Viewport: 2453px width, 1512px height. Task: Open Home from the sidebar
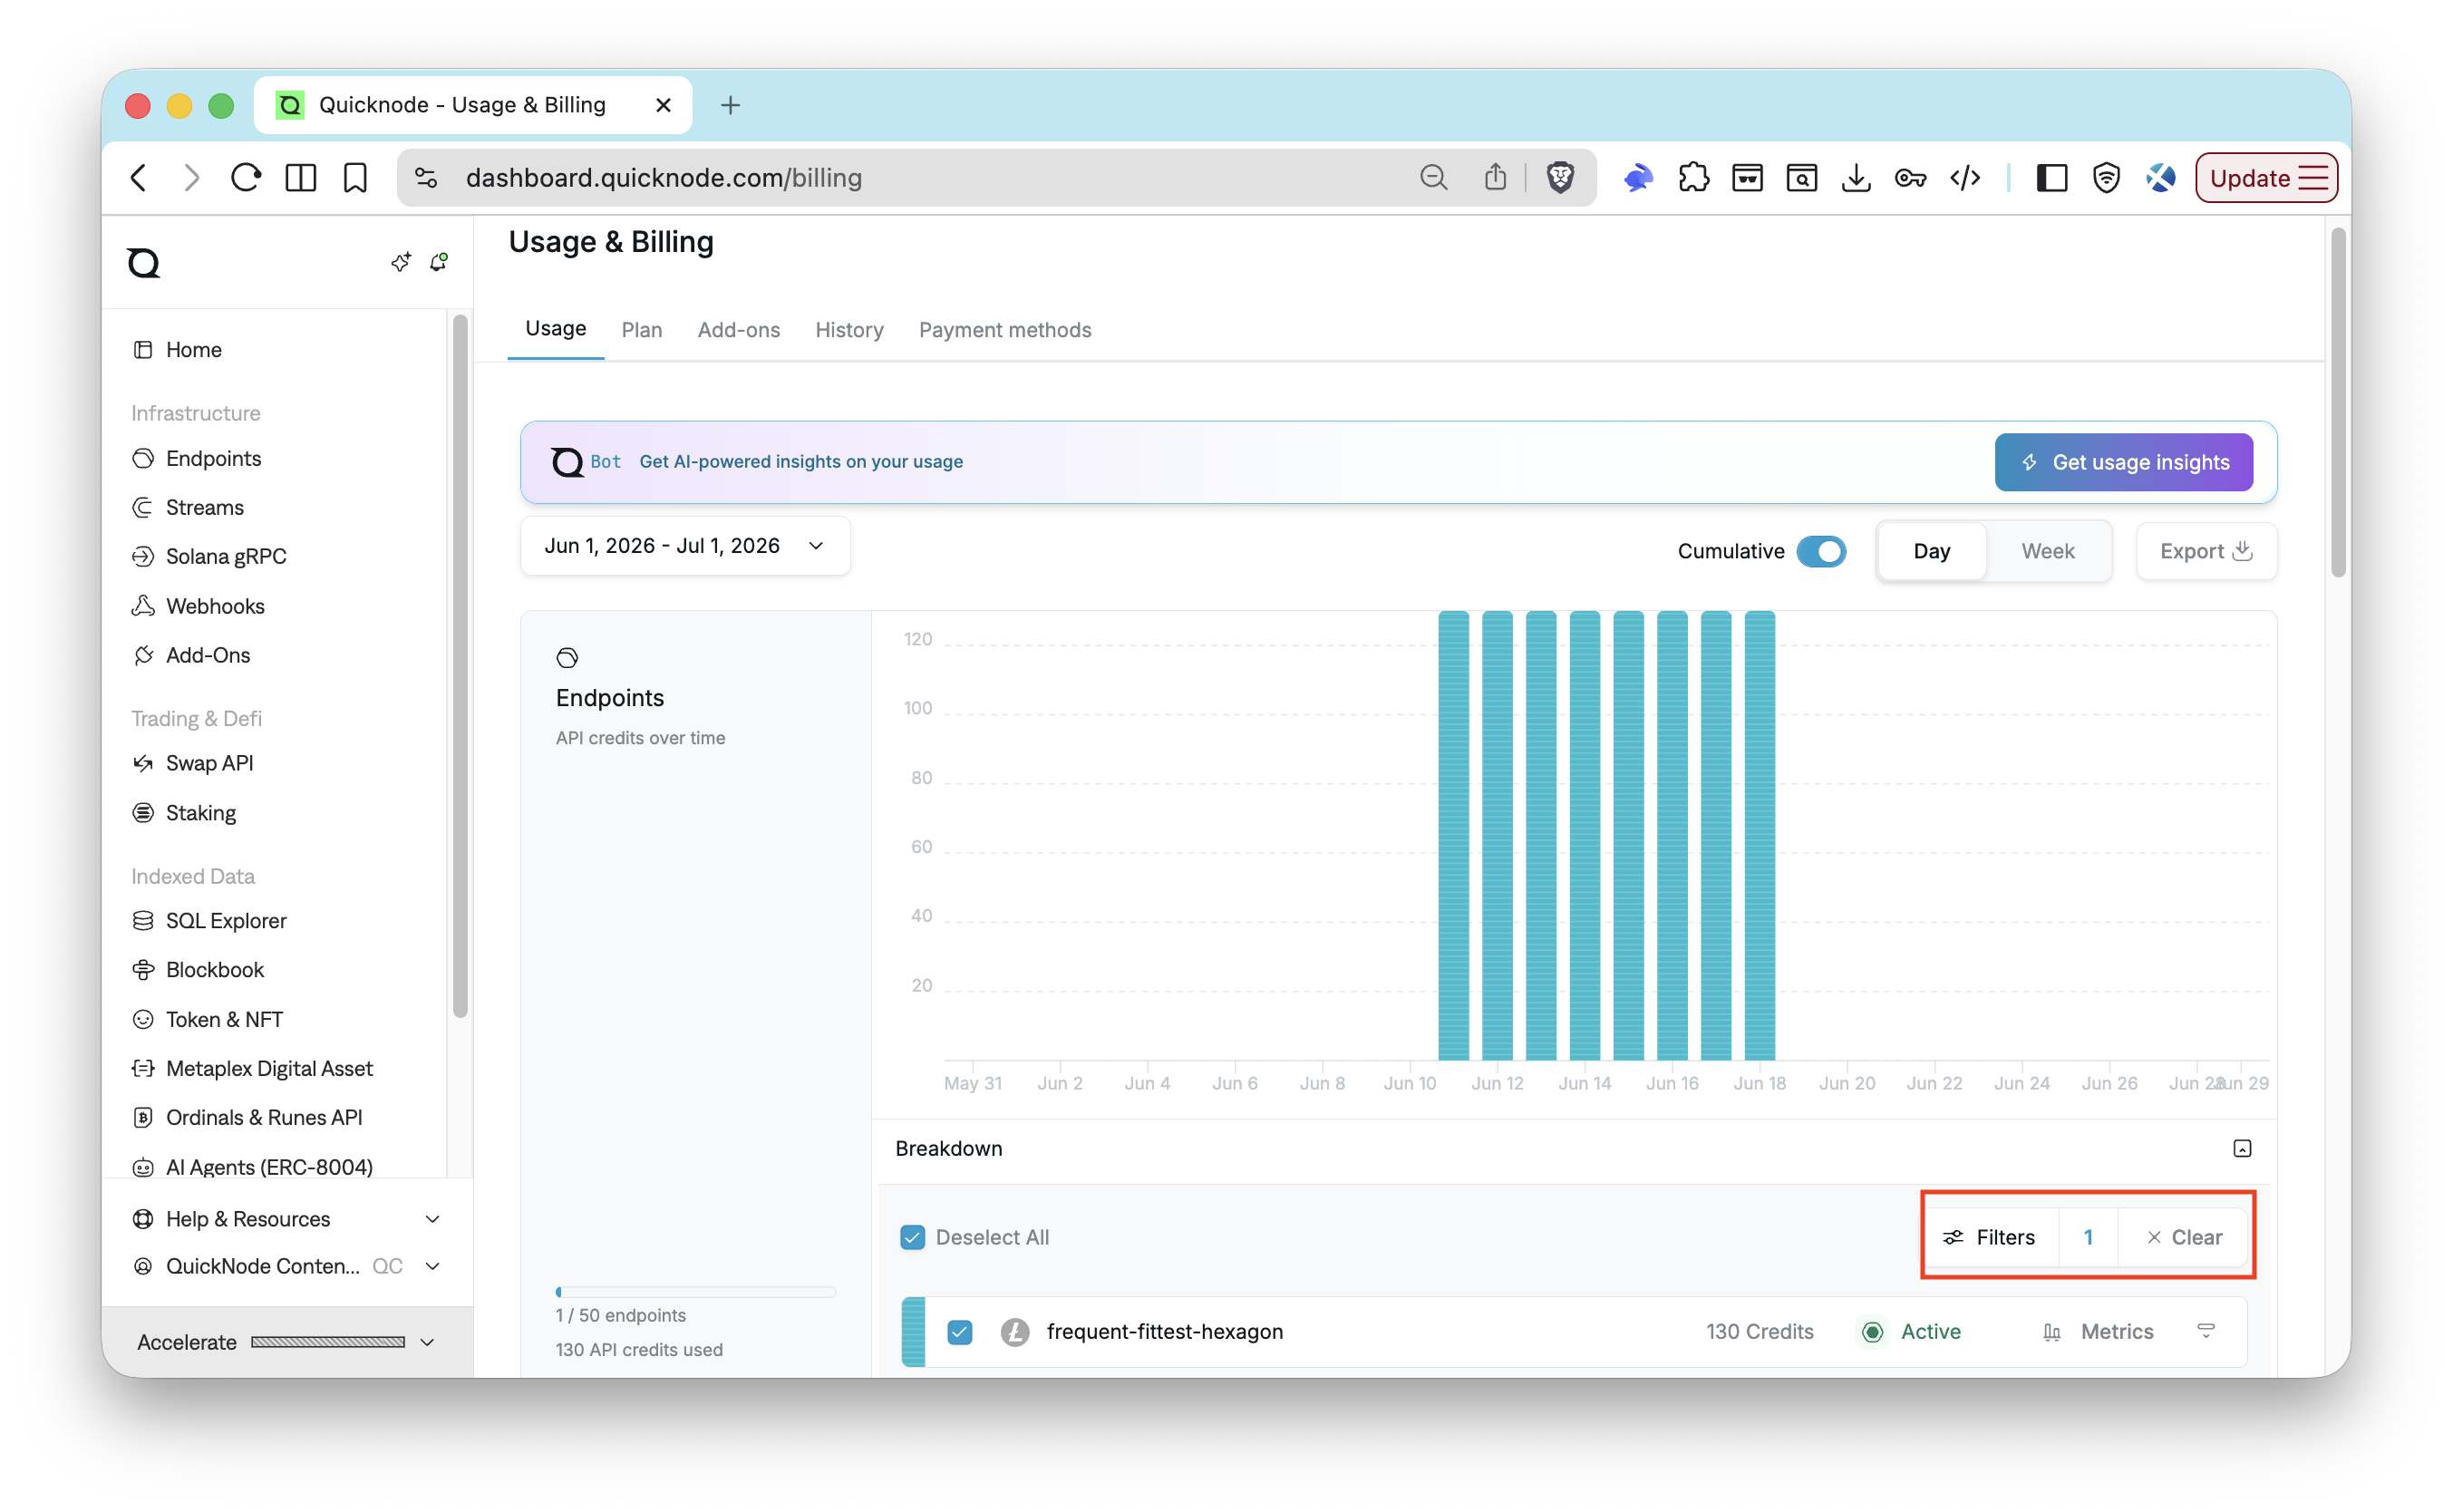click(177, 350)
